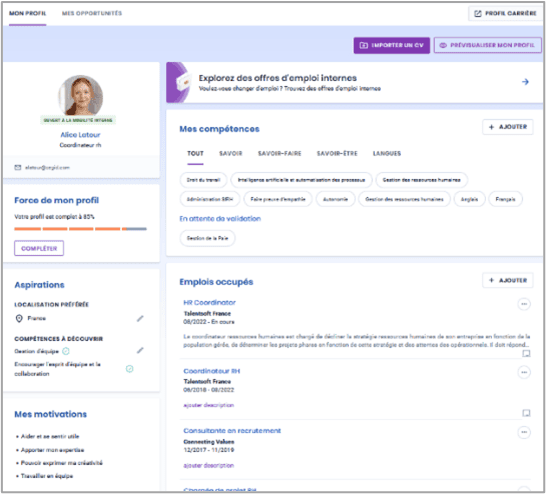Viewport: 546px width, 494px height.
Task: Edit Compétences à découvrir pencil icon
Action: pyautogui.click(x=140, y=350)
